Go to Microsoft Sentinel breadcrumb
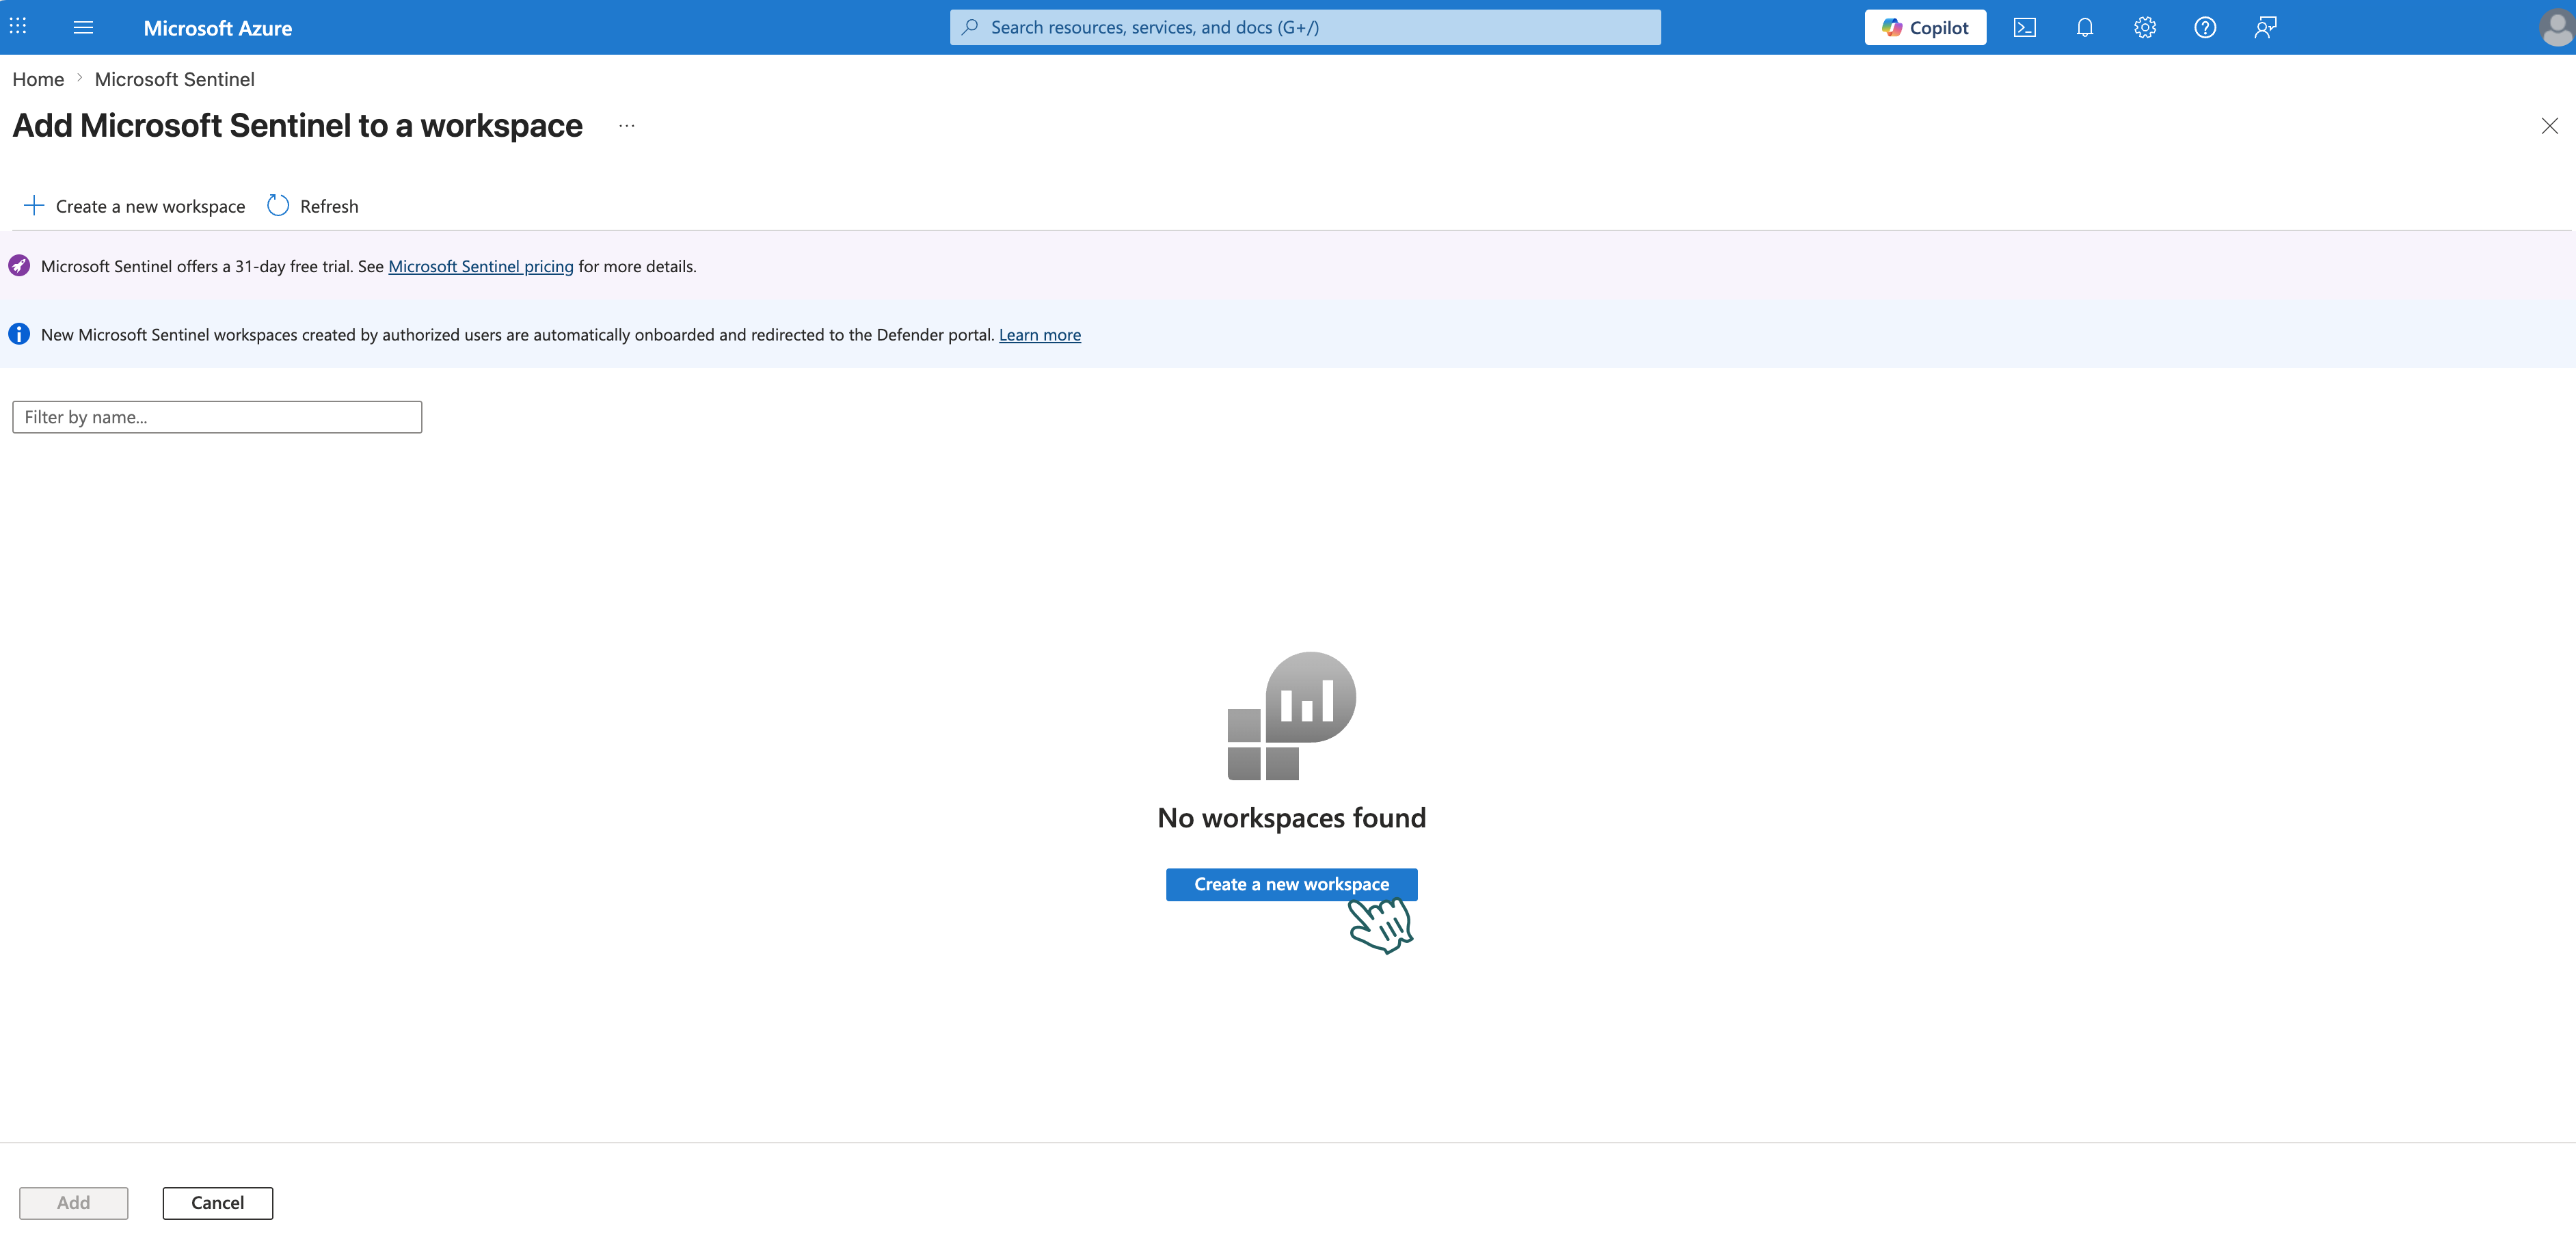This screenshot has height=1250, width=2576. point(175,79)
